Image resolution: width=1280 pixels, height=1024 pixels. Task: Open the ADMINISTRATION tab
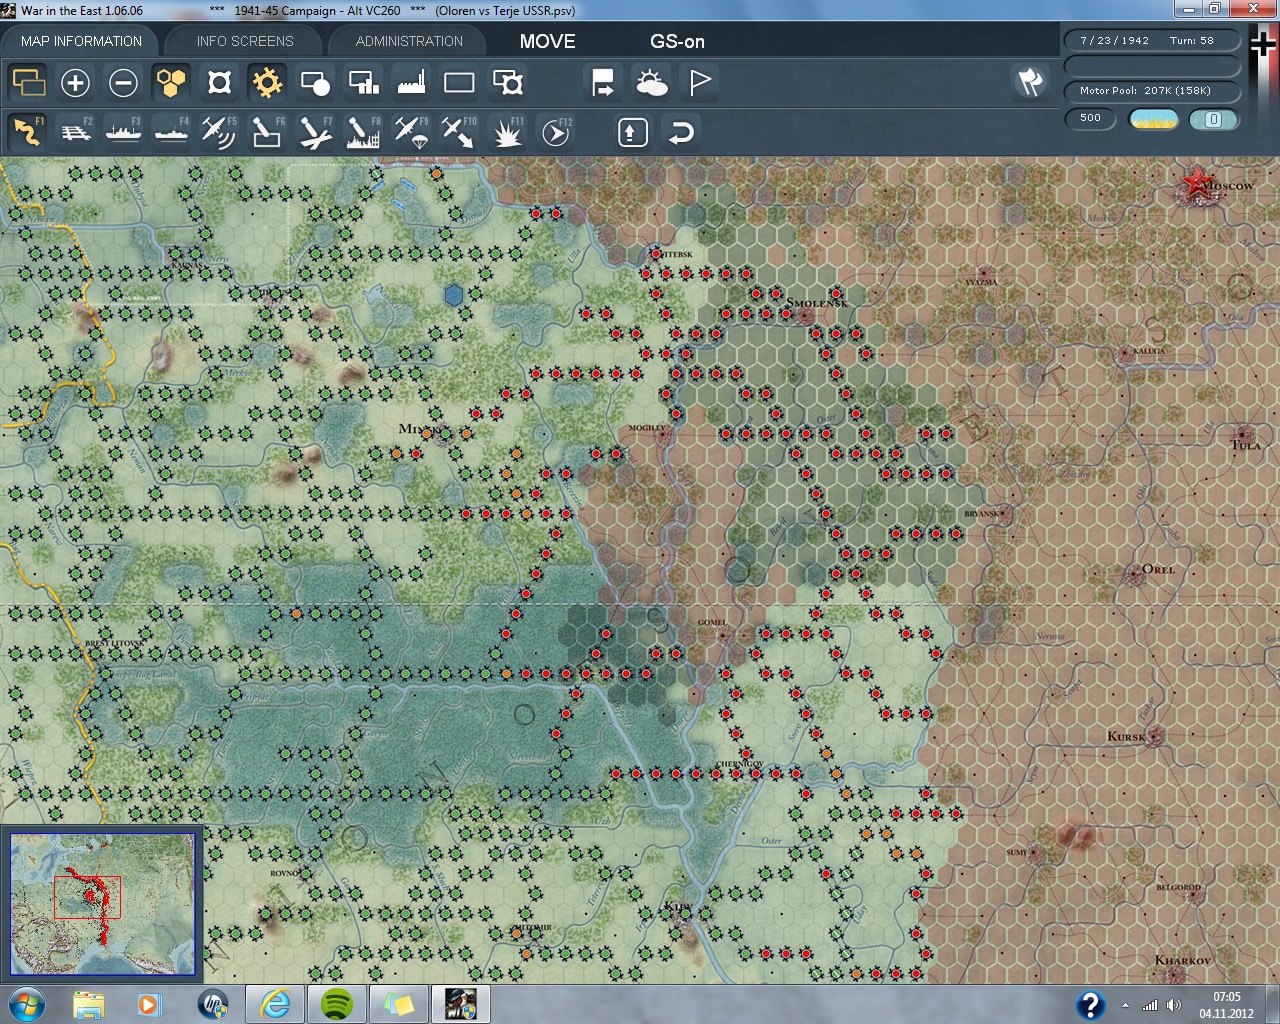click(x=409, y=41)
